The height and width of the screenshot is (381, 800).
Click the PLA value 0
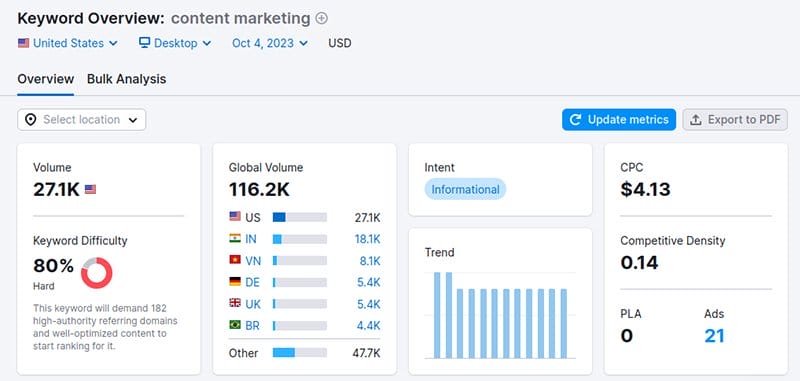coord(627,336)
